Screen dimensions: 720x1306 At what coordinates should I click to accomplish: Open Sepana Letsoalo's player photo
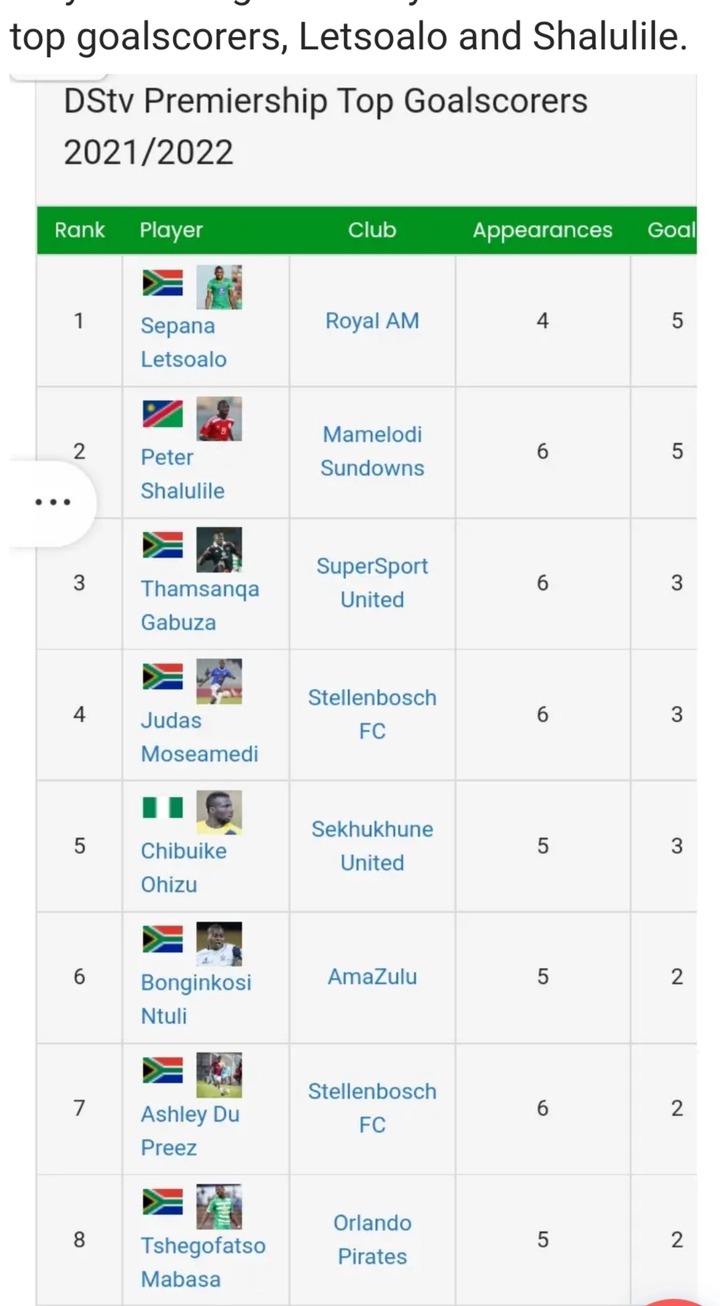click(x=218, y=287)
